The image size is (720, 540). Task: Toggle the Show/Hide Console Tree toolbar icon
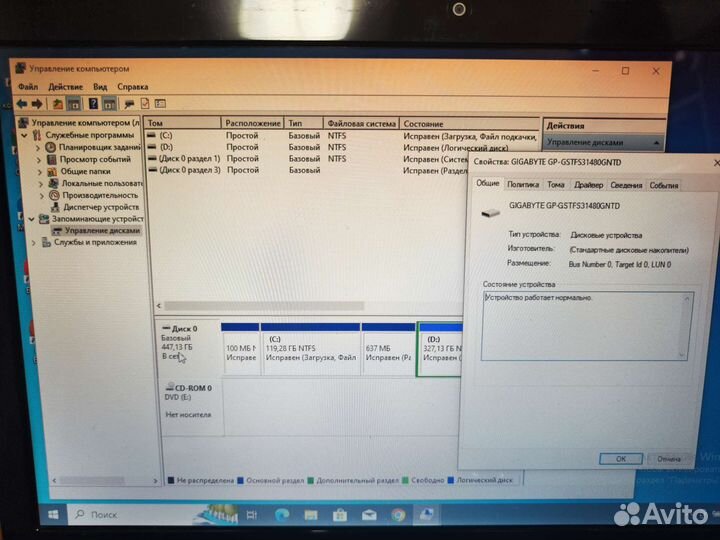click(x=73, y=104)
